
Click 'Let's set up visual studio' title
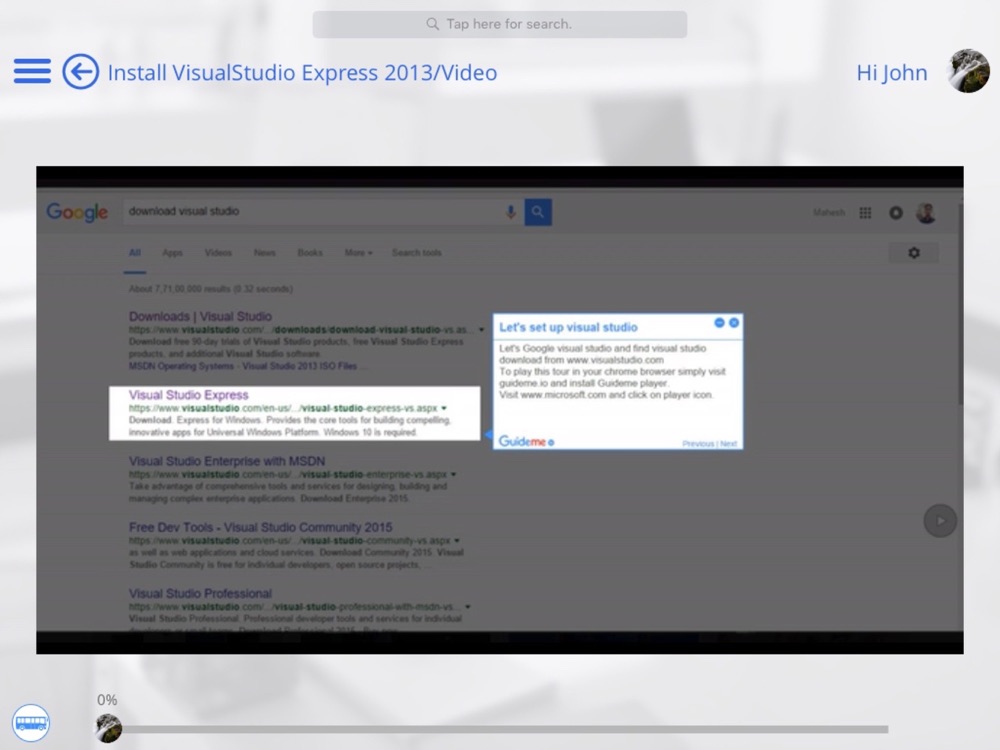(568, 327)
